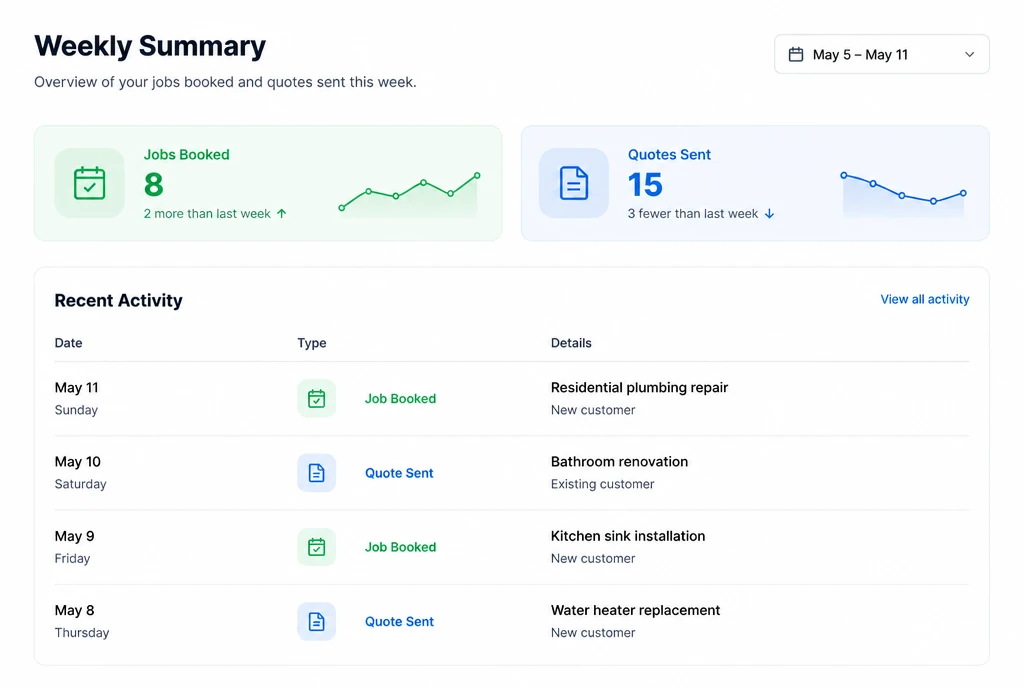Image resolution: width=1024 pixels, height=688 pixels.
Task: Click the Type column header
Action: 312,343
